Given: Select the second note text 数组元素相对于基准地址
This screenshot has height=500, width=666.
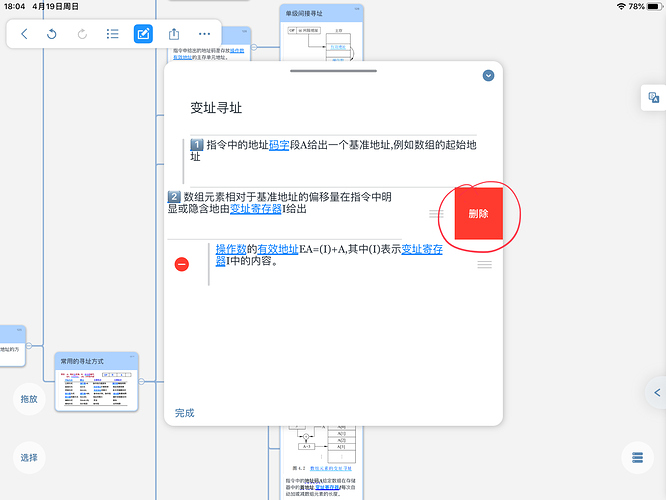Looking at the screenshot, I should click(x=279, y=203).
